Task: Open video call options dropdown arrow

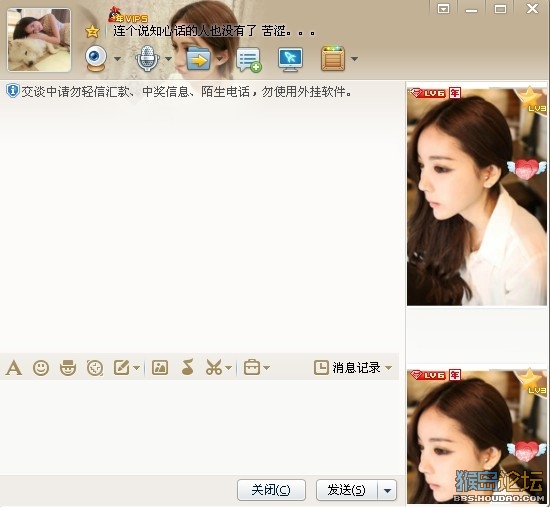Action: (118, 59)
